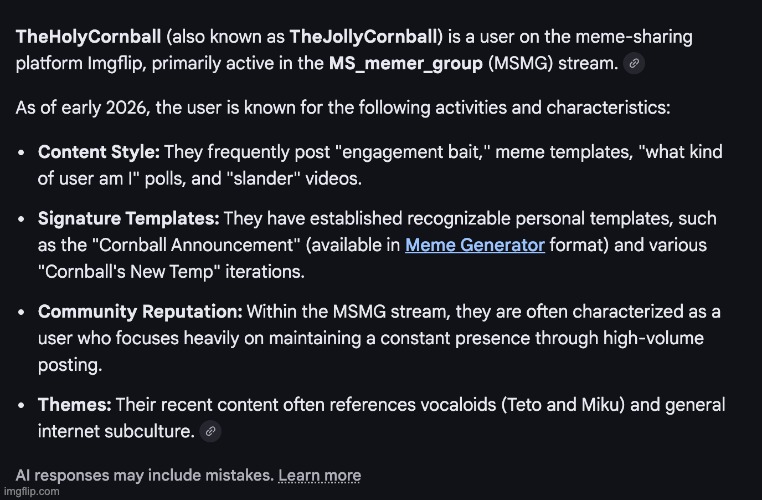The height and width of the screenshot is (500, 762).
Task: Click the AI responses may include mistakes notice
Action: pos(144,475)
